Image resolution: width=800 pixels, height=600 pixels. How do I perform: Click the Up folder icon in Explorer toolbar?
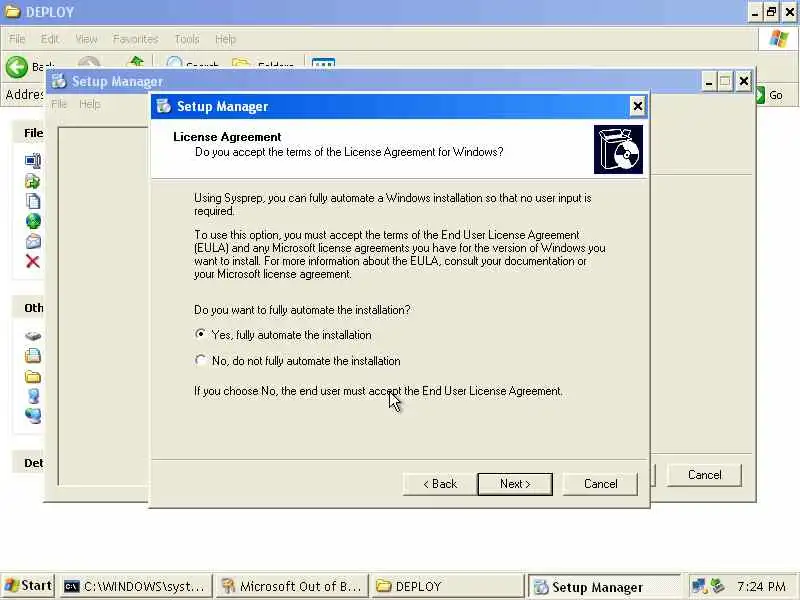[x=136, y=62]
